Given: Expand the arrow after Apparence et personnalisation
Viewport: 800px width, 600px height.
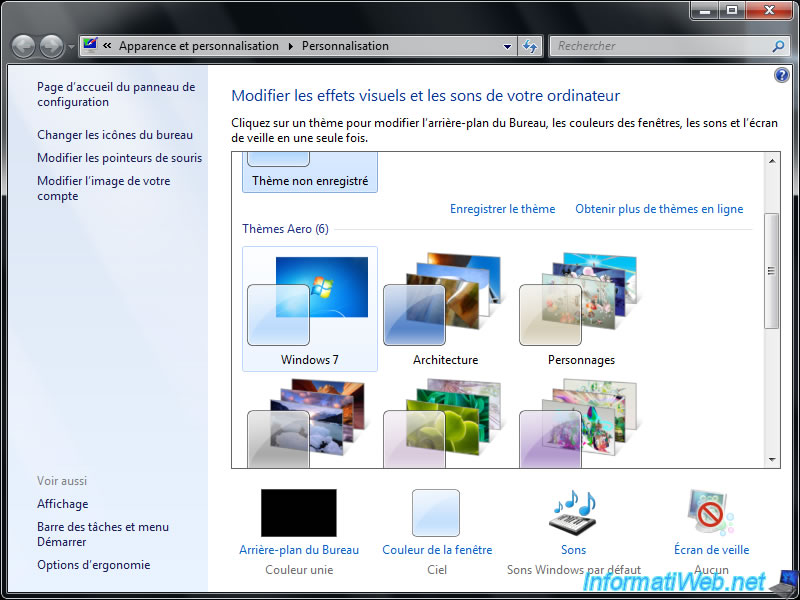Looking at the screenshot, I should (291, 46).
